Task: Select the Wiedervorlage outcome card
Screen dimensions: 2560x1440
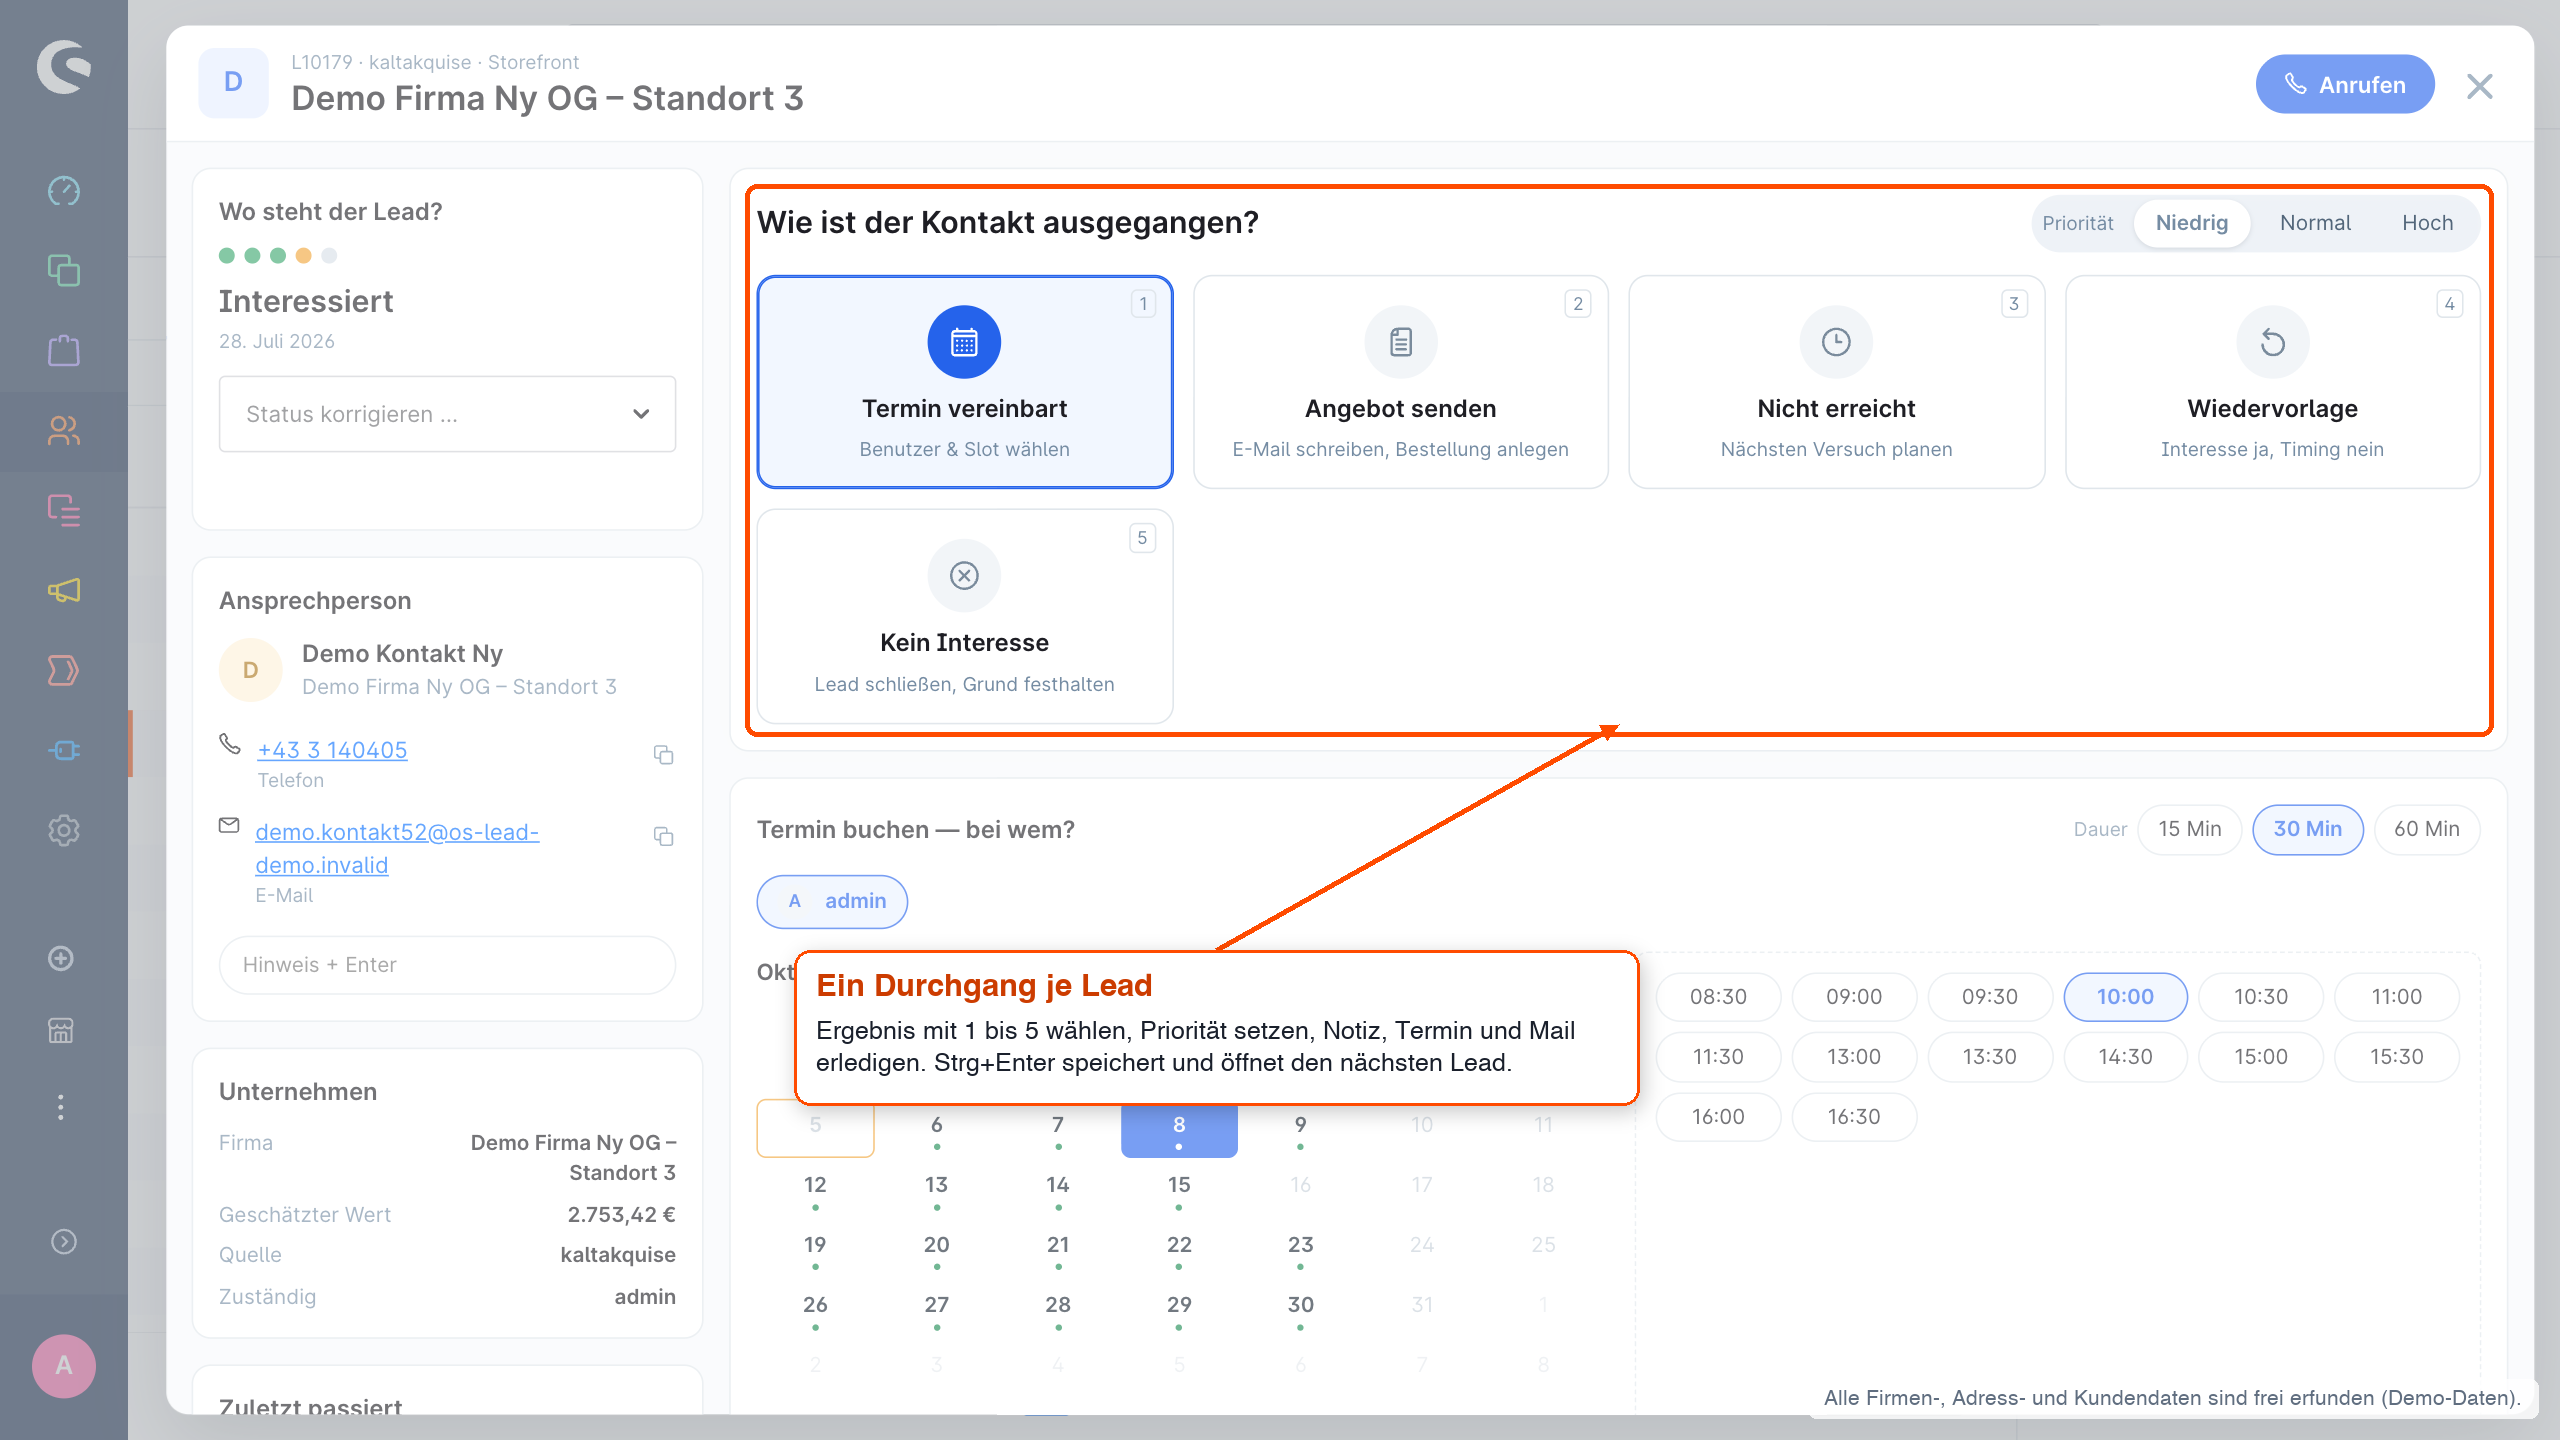Action: click(2272, 382)
